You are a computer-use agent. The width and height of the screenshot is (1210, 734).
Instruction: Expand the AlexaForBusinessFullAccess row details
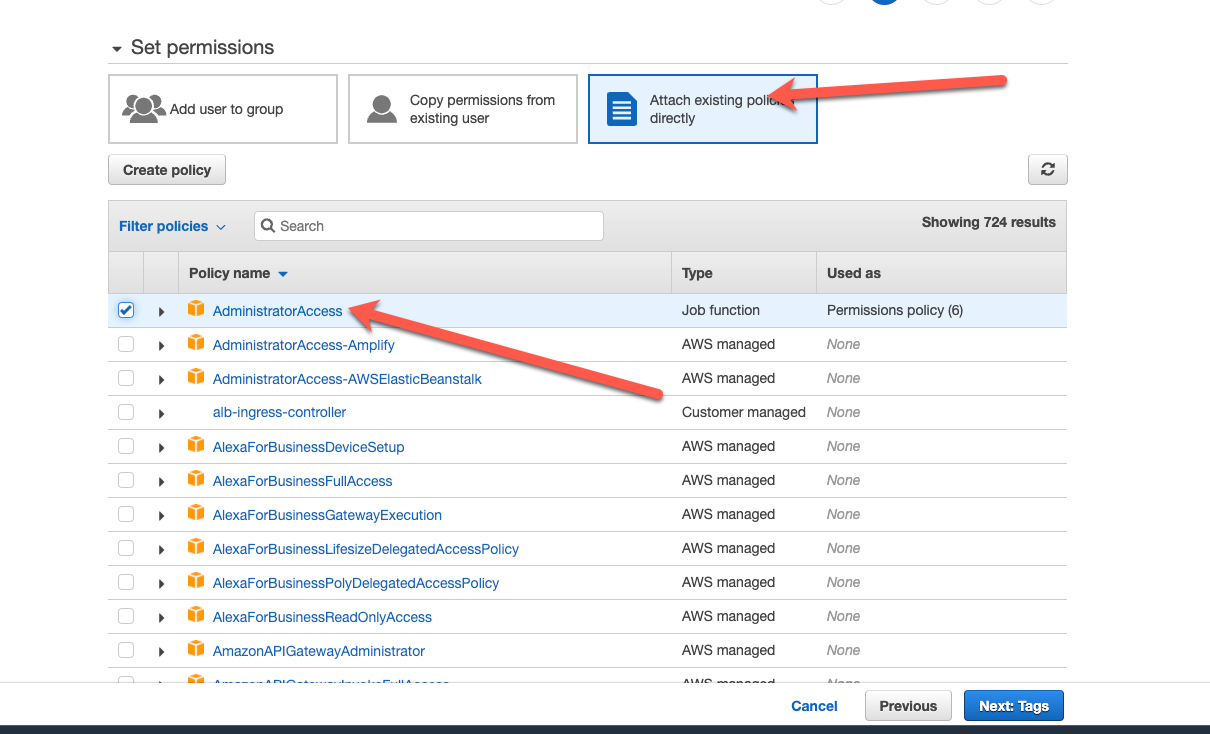[161, 481]
